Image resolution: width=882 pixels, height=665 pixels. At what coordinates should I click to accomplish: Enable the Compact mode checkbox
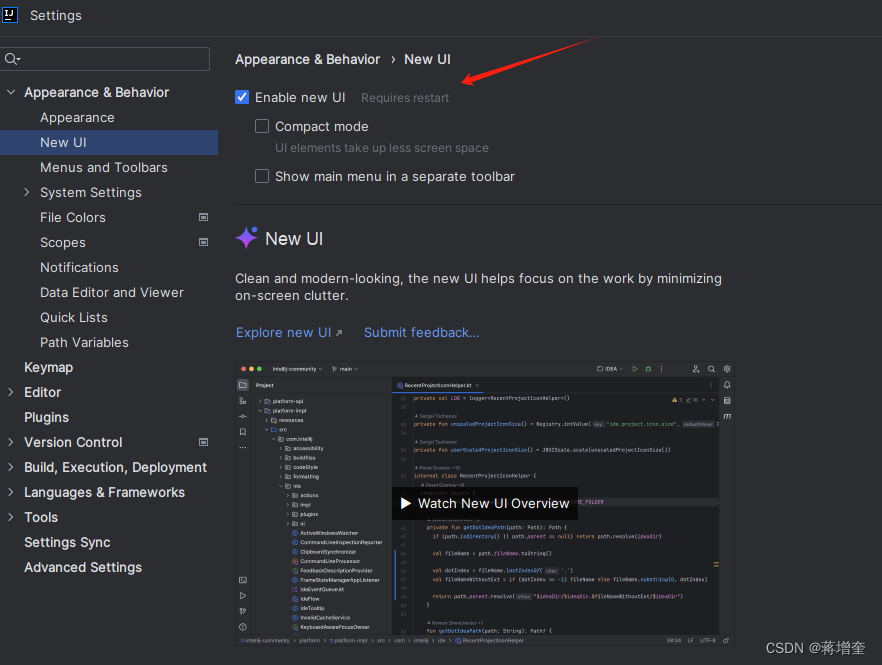click(262, 126)
